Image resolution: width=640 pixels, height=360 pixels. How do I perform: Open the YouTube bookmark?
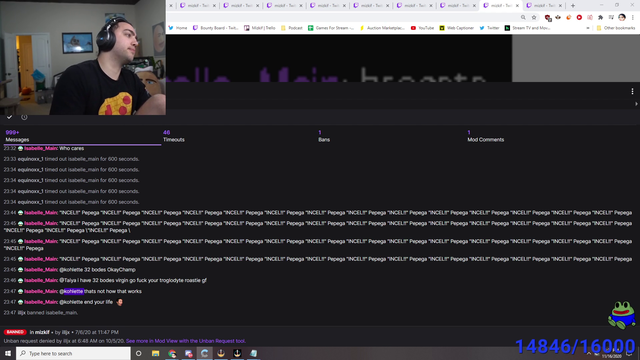(x=422, y=28)
